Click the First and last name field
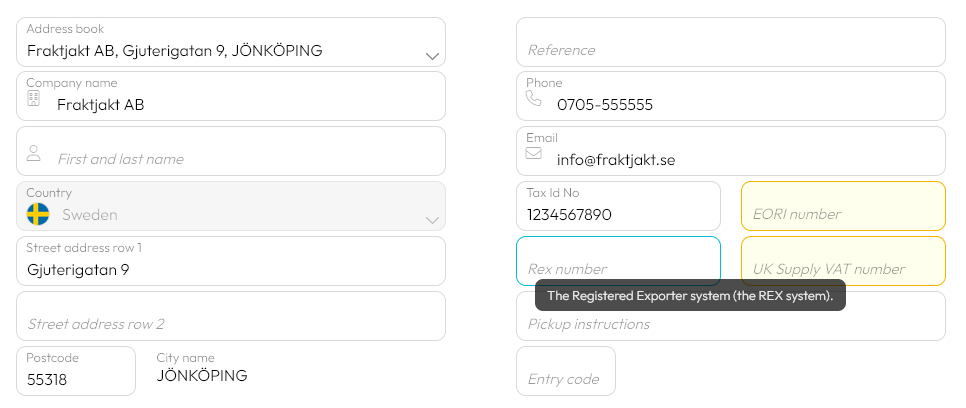The image size is (966, 408). pyautogui.click(x=231, y=151)
